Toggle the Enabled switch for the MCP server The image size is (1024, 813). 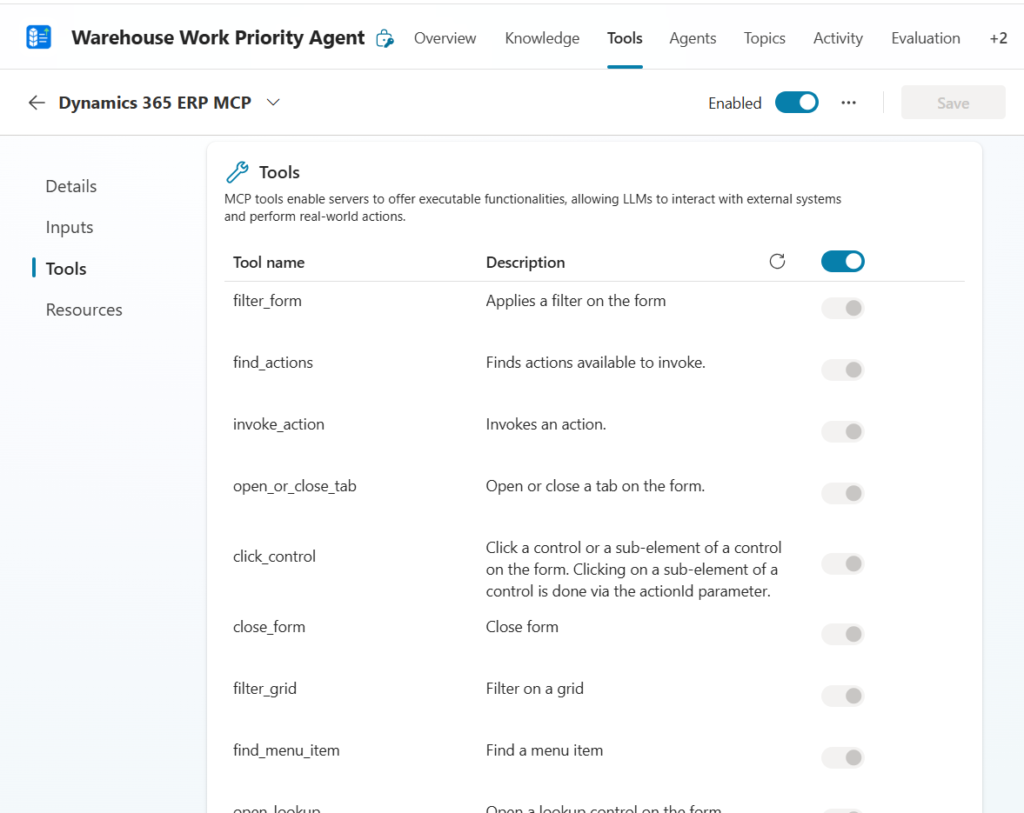(796, 103)
